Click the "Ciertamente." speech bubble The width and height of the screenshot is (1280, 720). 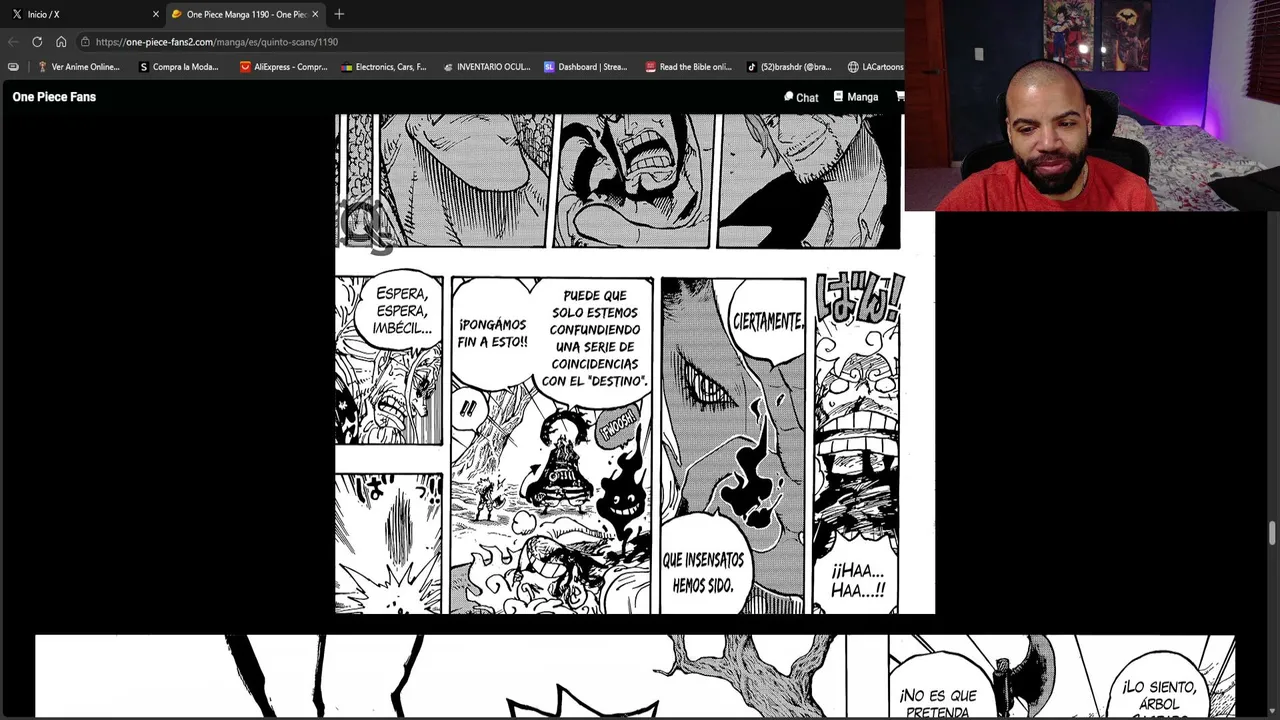pos(768,322)
